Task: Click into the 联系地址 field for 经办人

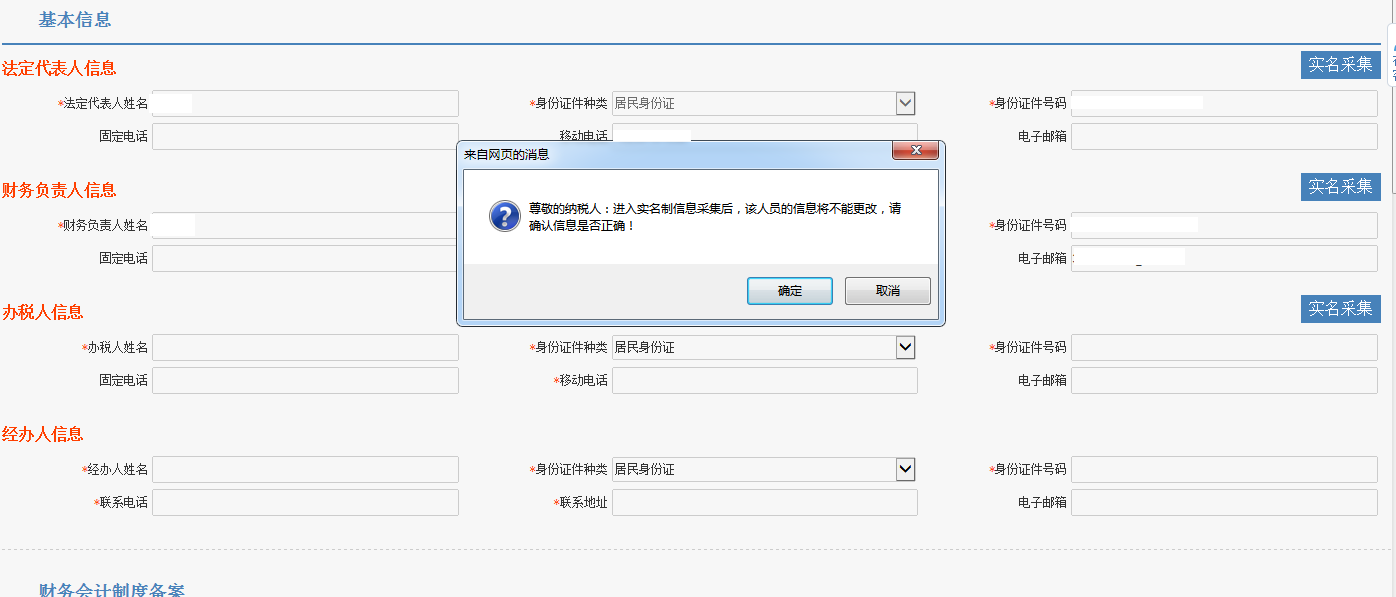Action: pyautogui.click(x=763, y=502)
